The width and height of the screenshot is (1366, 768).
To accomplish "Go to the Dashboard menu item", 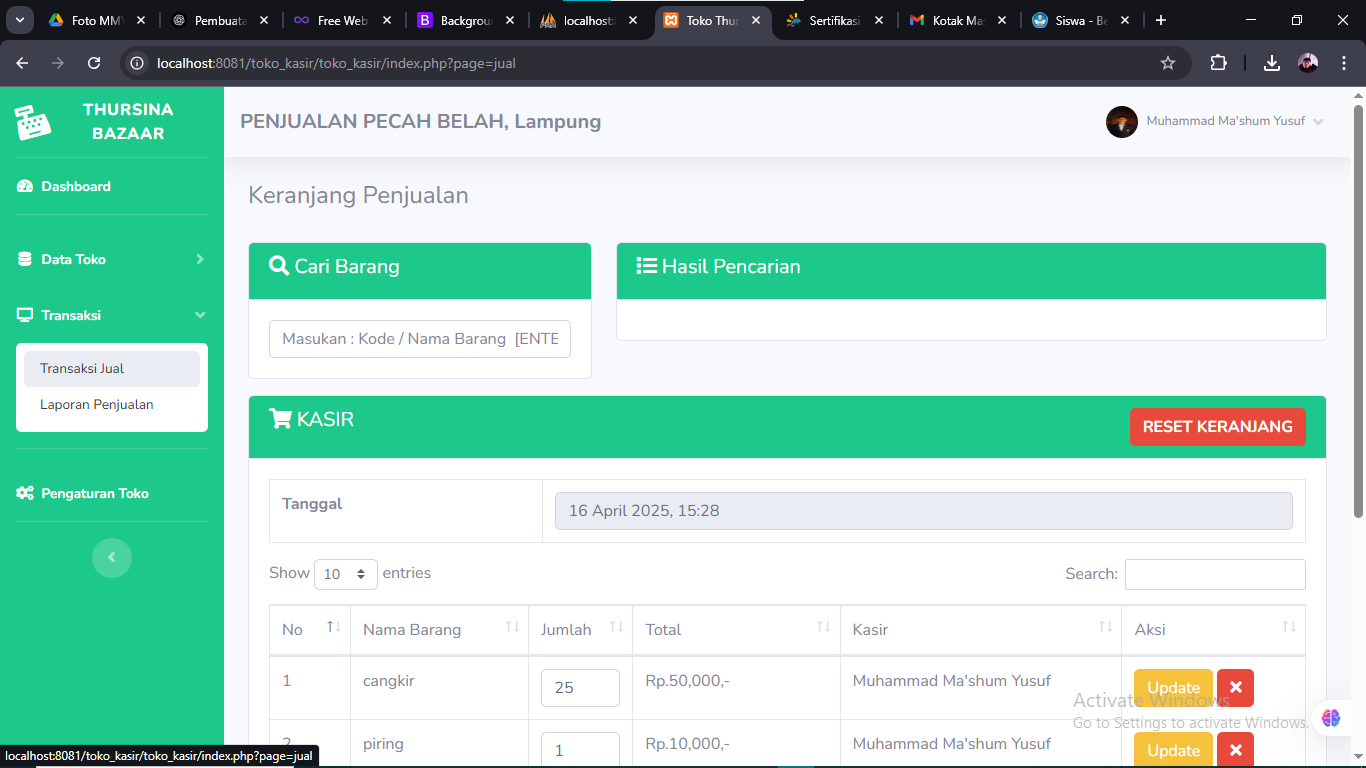I will pyautogui.click(x=76, y=187).
